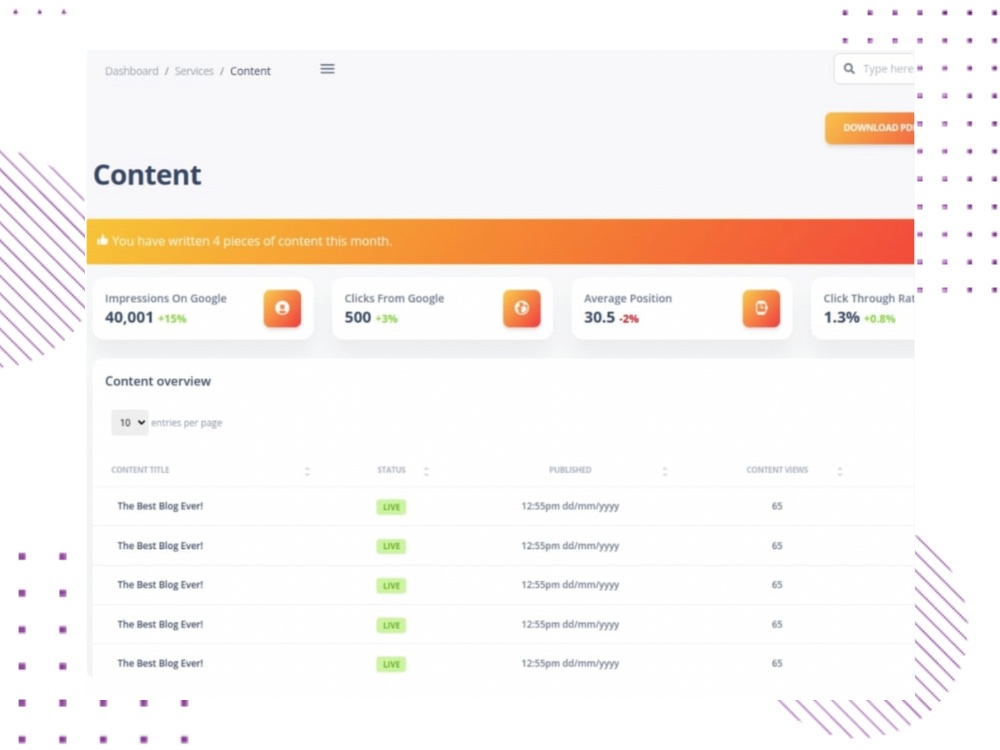The image size is (1000, 750).
Task: Sort by Status column arrows
Action: (426, 471)
